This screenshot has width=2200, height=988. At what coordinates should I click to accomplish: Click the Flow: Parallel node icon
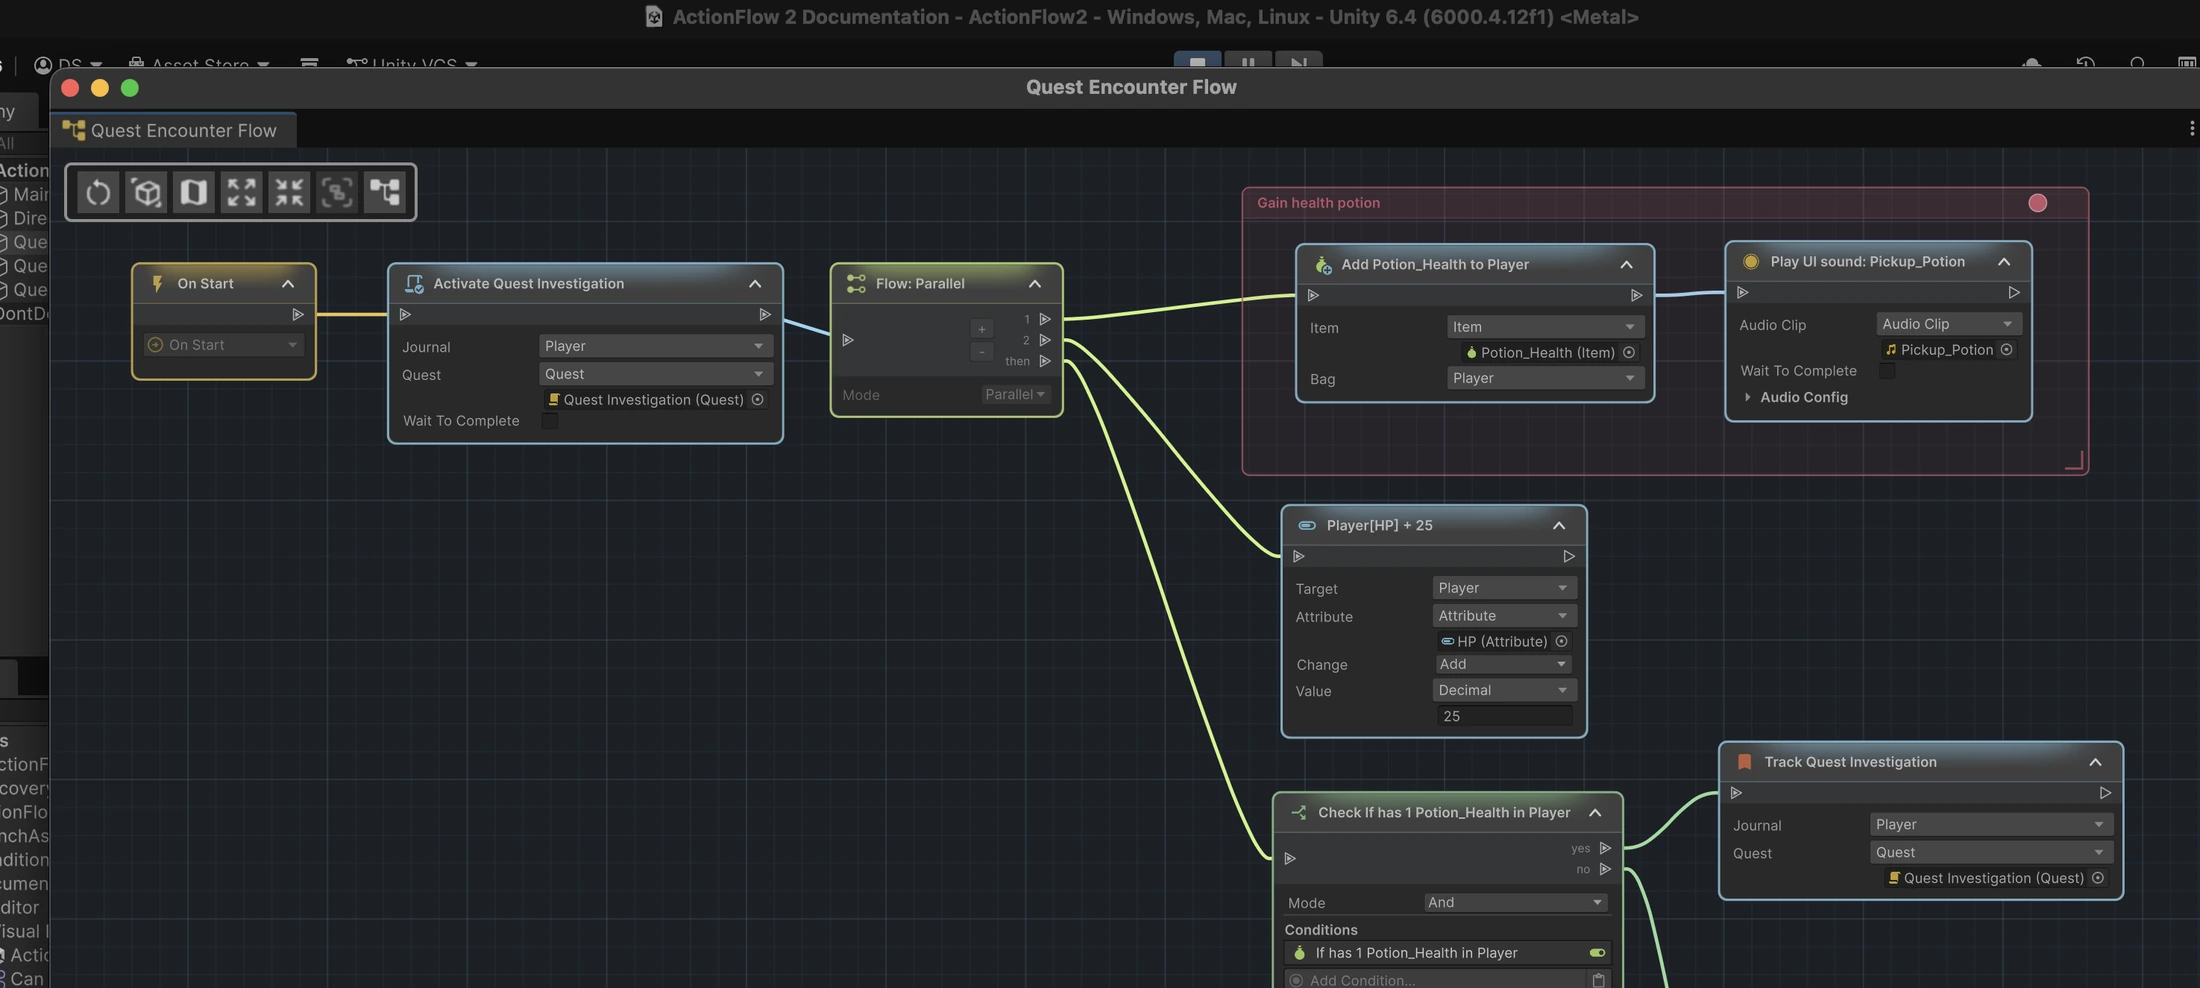(856, 284)
